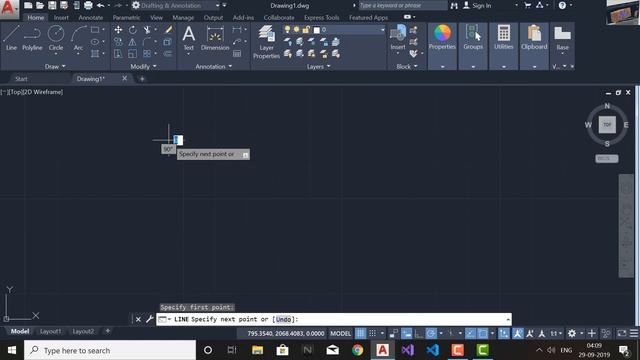Image resolution: width=640 pixels, height=360 pixels.
Task: Open the Layer Properties manager
Action: pos(266,42)
